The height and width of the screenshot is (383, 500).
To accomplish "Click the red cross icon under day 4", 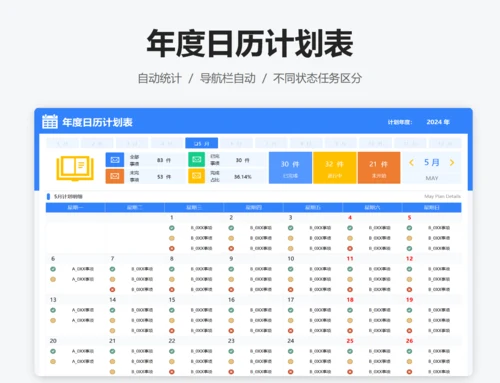I will pos(350,248).
